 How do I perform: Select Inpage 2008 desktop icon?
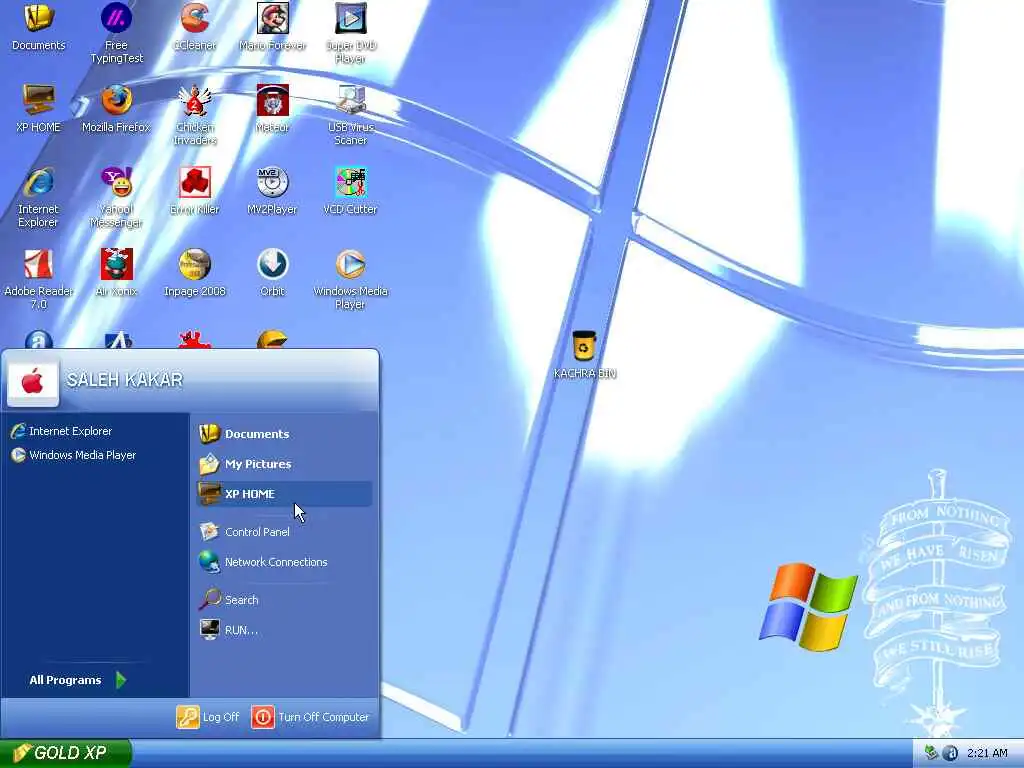coord(195,272)
